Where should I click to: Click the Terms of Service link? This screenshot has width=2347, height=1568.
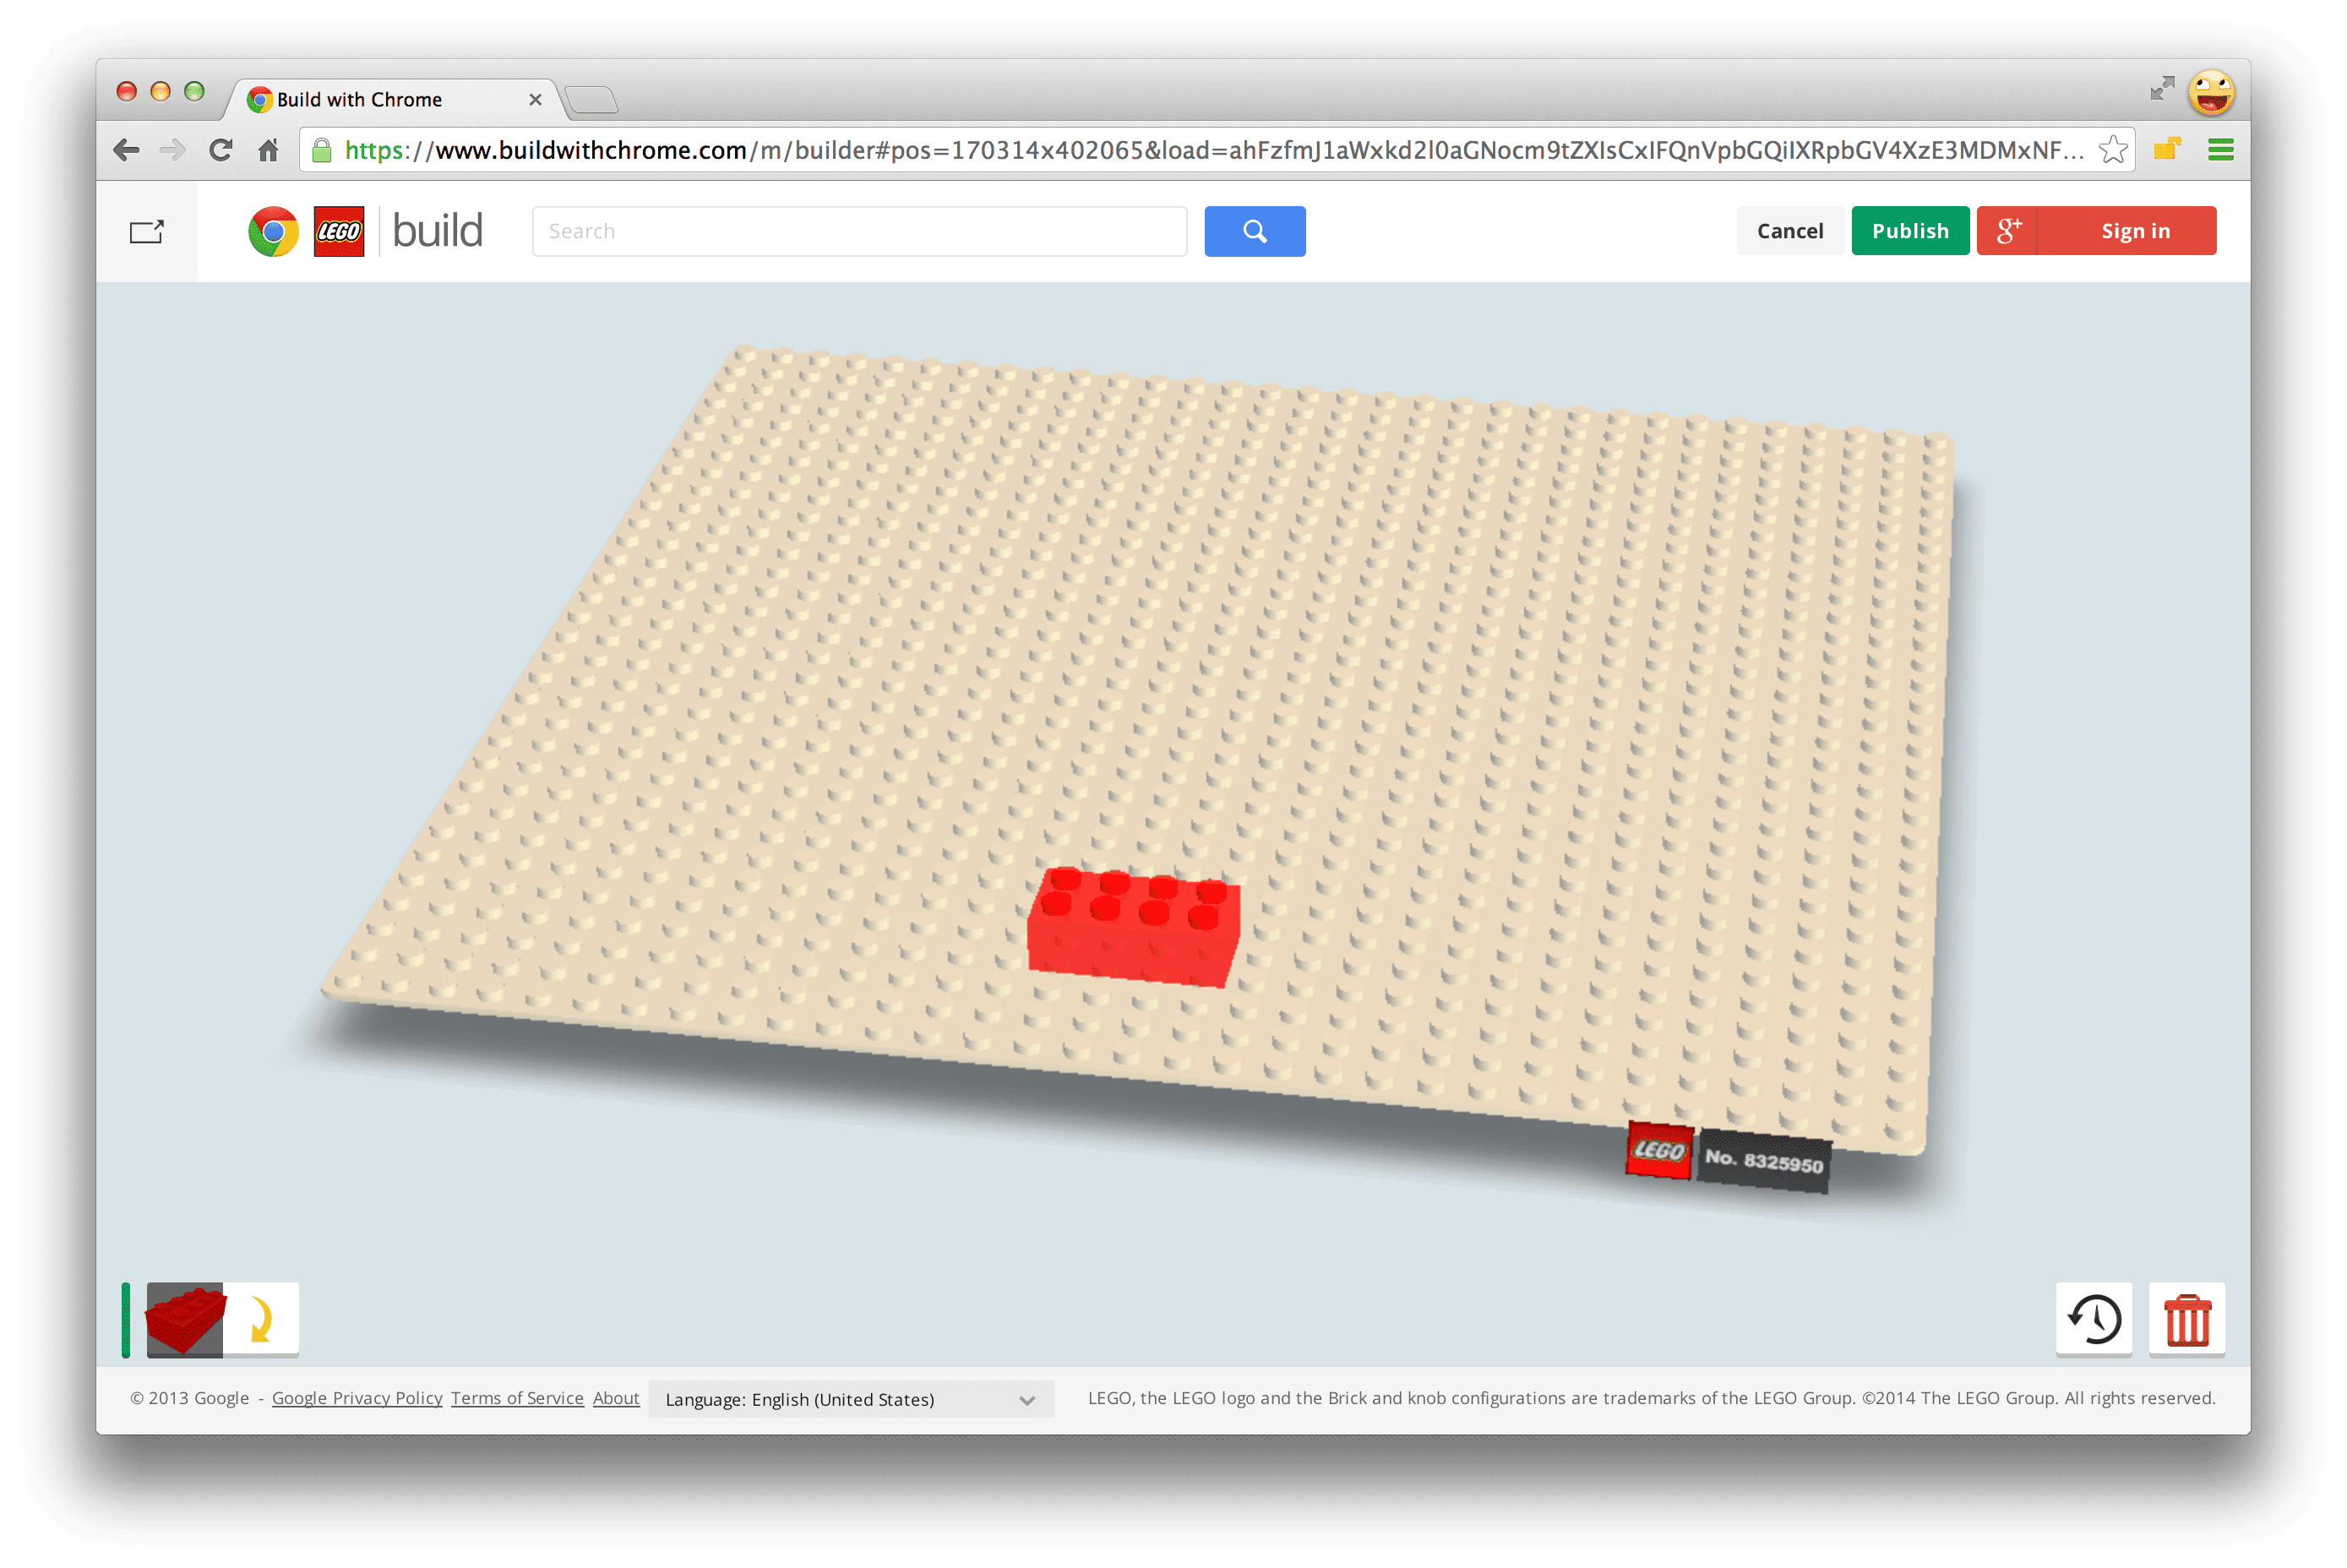click(x=516, y=1400)
